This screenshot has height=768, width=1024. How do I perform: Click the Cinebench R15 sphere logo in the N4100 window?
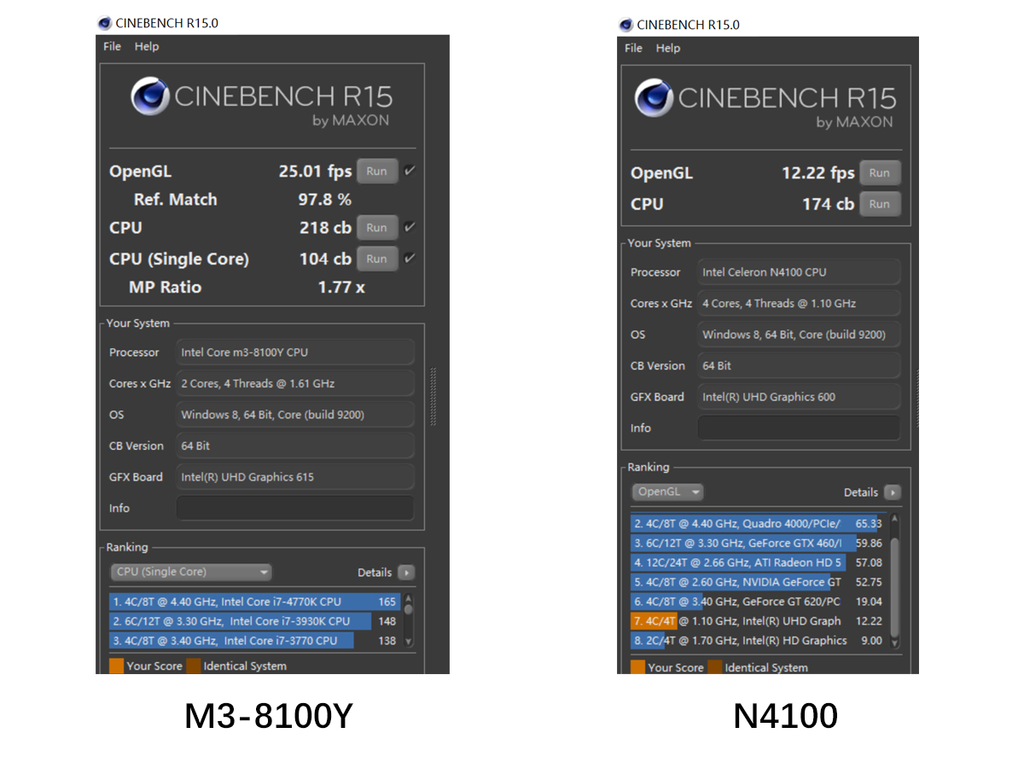(x=654, y=98)
